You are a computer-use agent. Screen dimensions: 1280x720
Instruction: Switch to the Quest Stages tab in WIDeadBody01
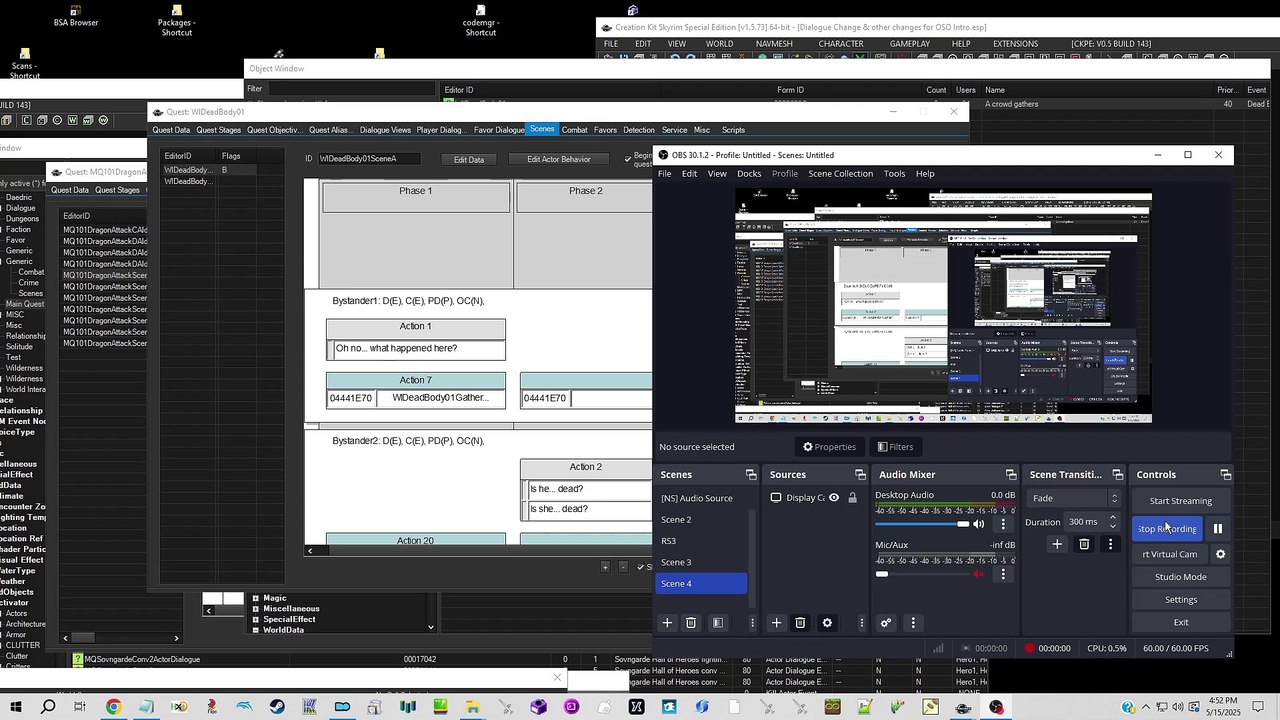pos(218,130)
